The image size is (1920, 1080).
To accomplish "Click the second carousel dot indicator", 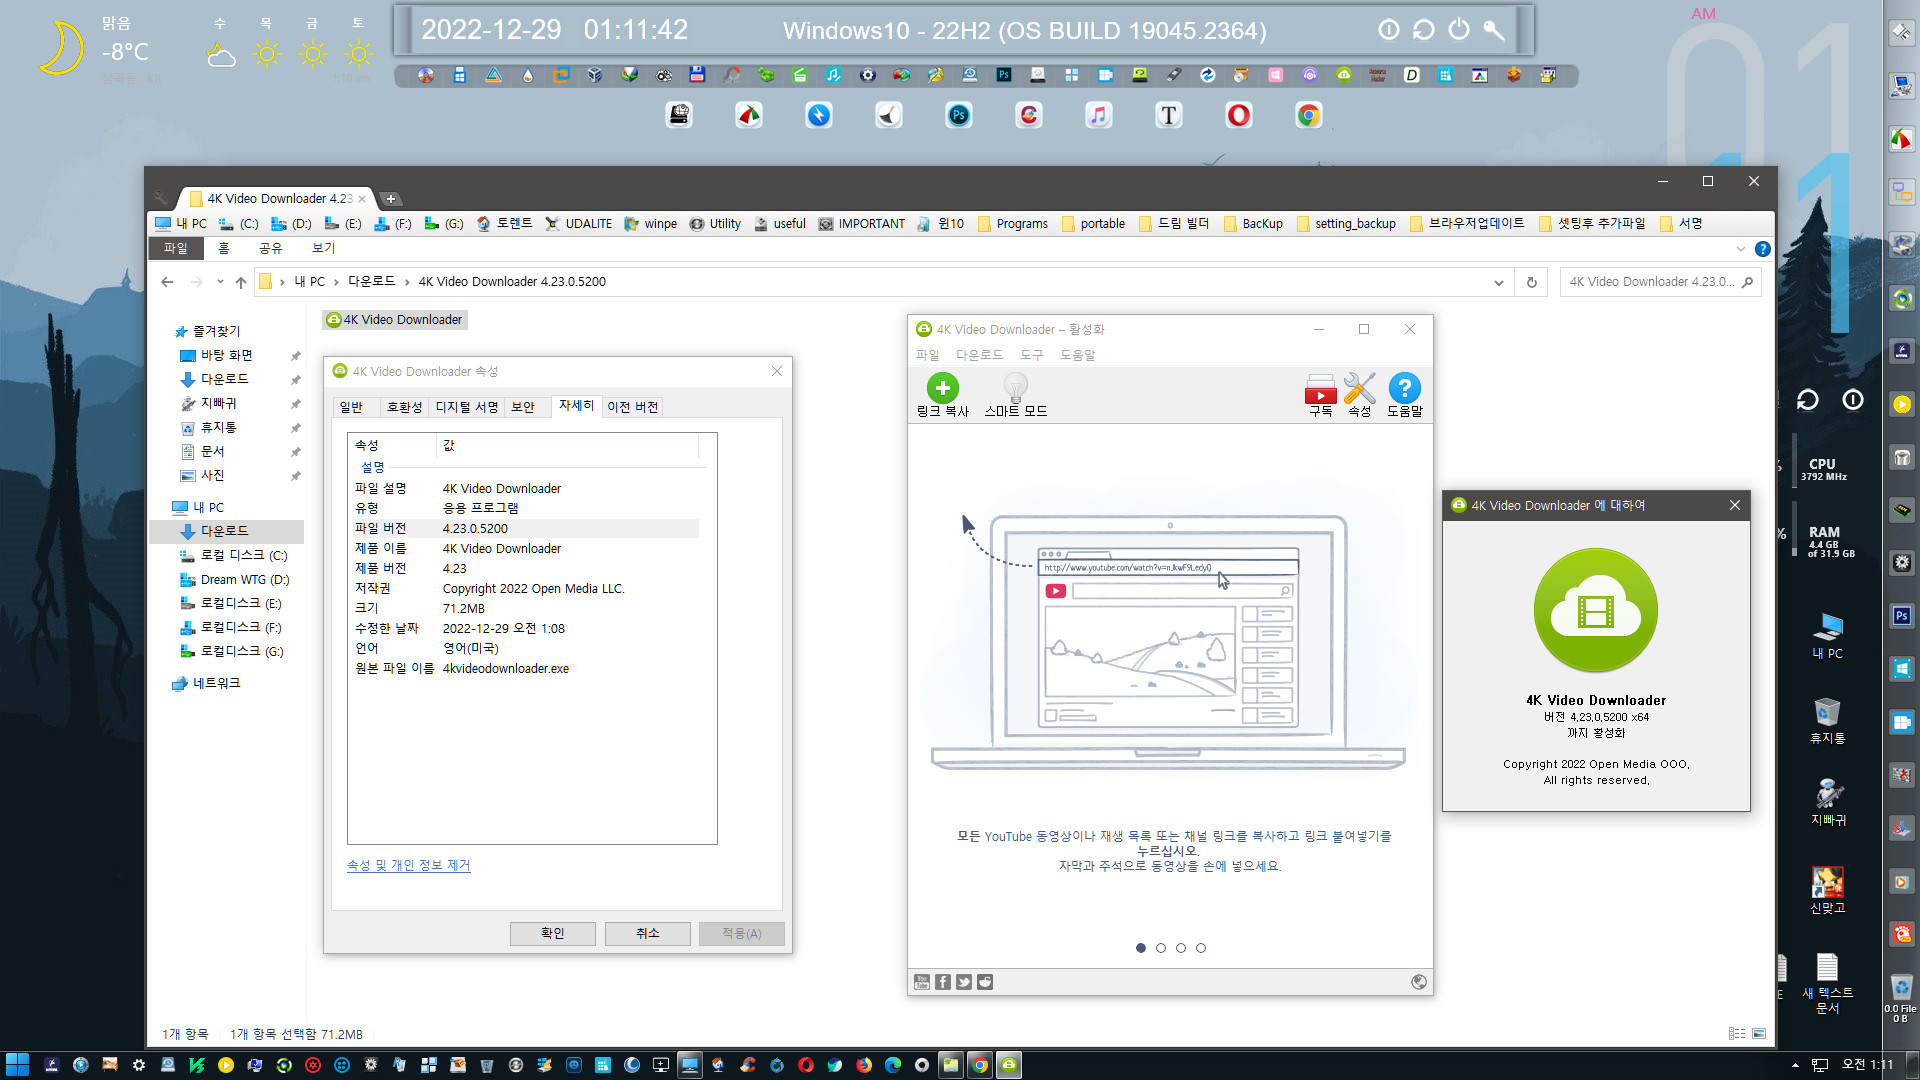I will (x=1160, y=948).
